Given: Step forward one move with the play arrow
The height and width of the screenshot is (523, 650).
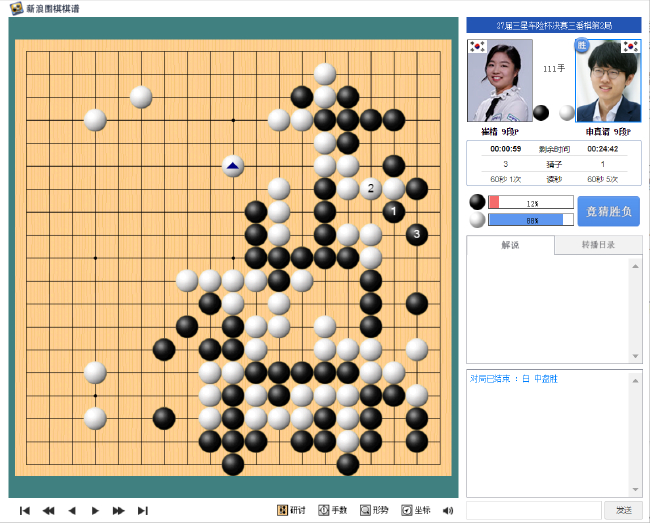Looking at the screenshot, I should [95, 511].
